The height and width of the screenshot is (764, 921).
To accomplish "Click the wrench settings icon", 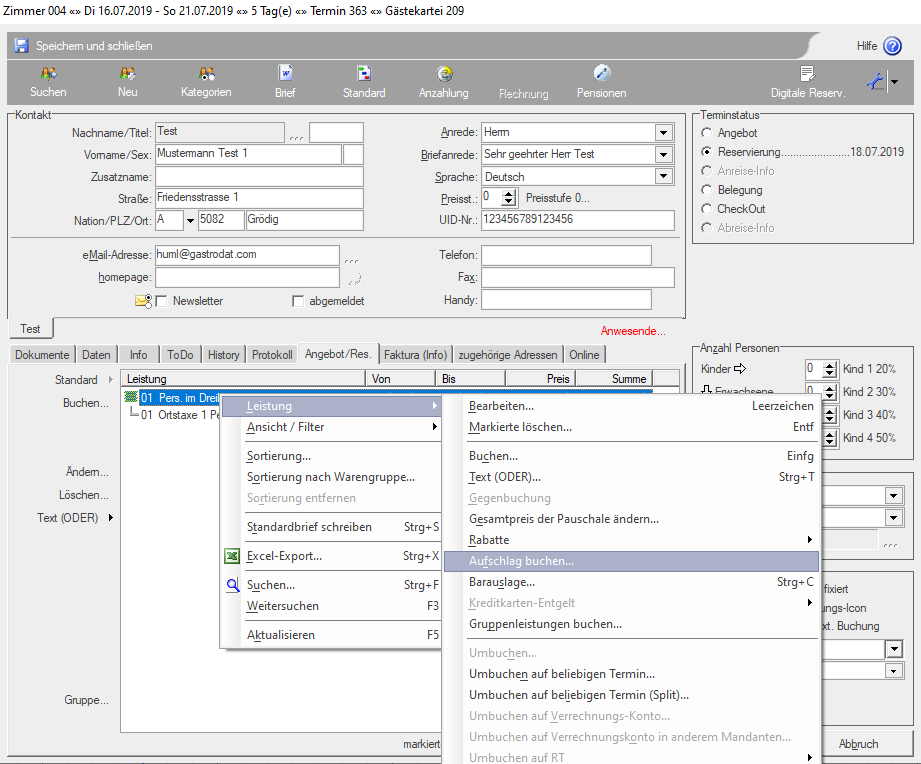I will click(x=876, y=82).
